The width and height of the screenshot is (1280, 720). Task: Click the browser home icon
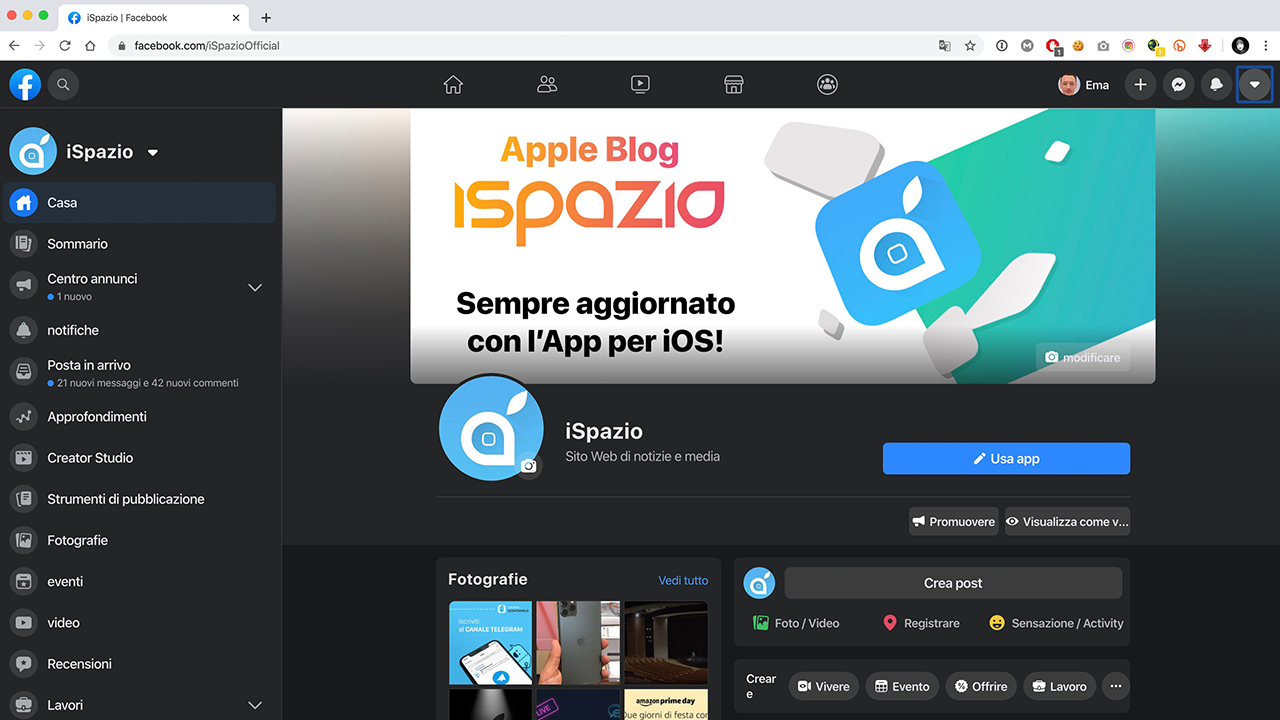[90, 46]
